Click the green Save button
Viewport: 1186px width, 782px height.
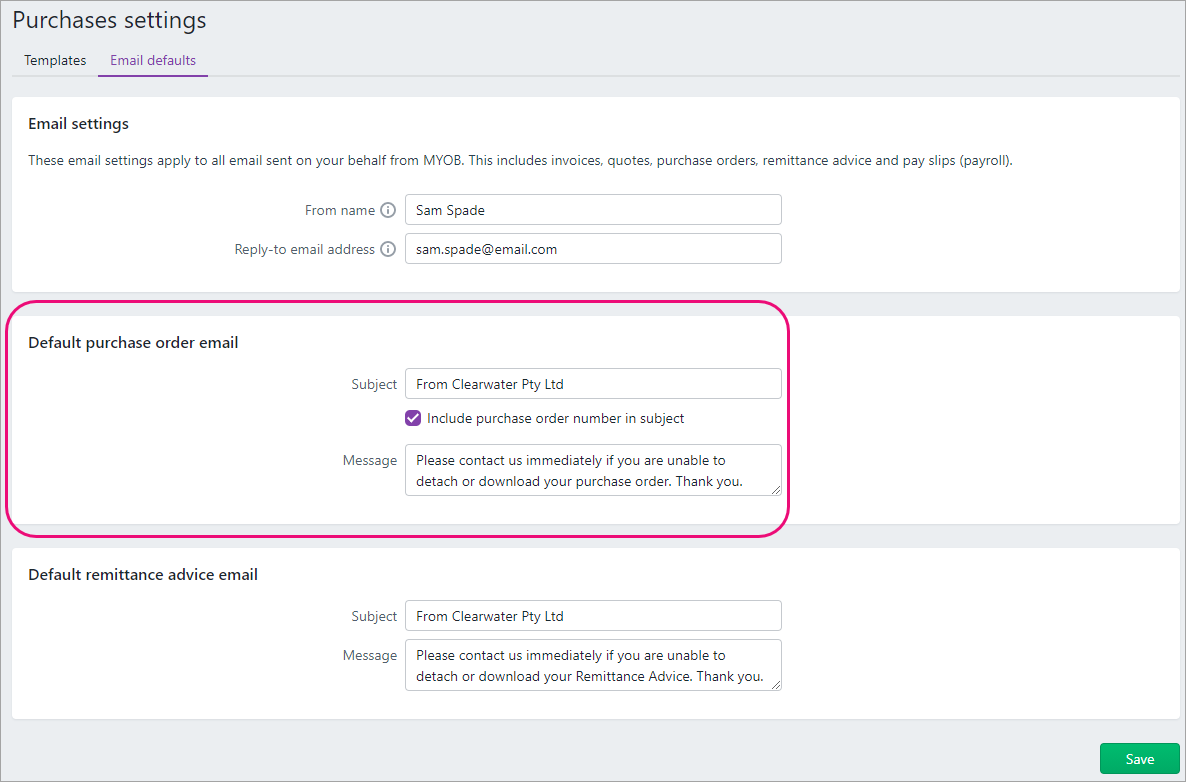pyautogui.click(x=1139, y=759)
